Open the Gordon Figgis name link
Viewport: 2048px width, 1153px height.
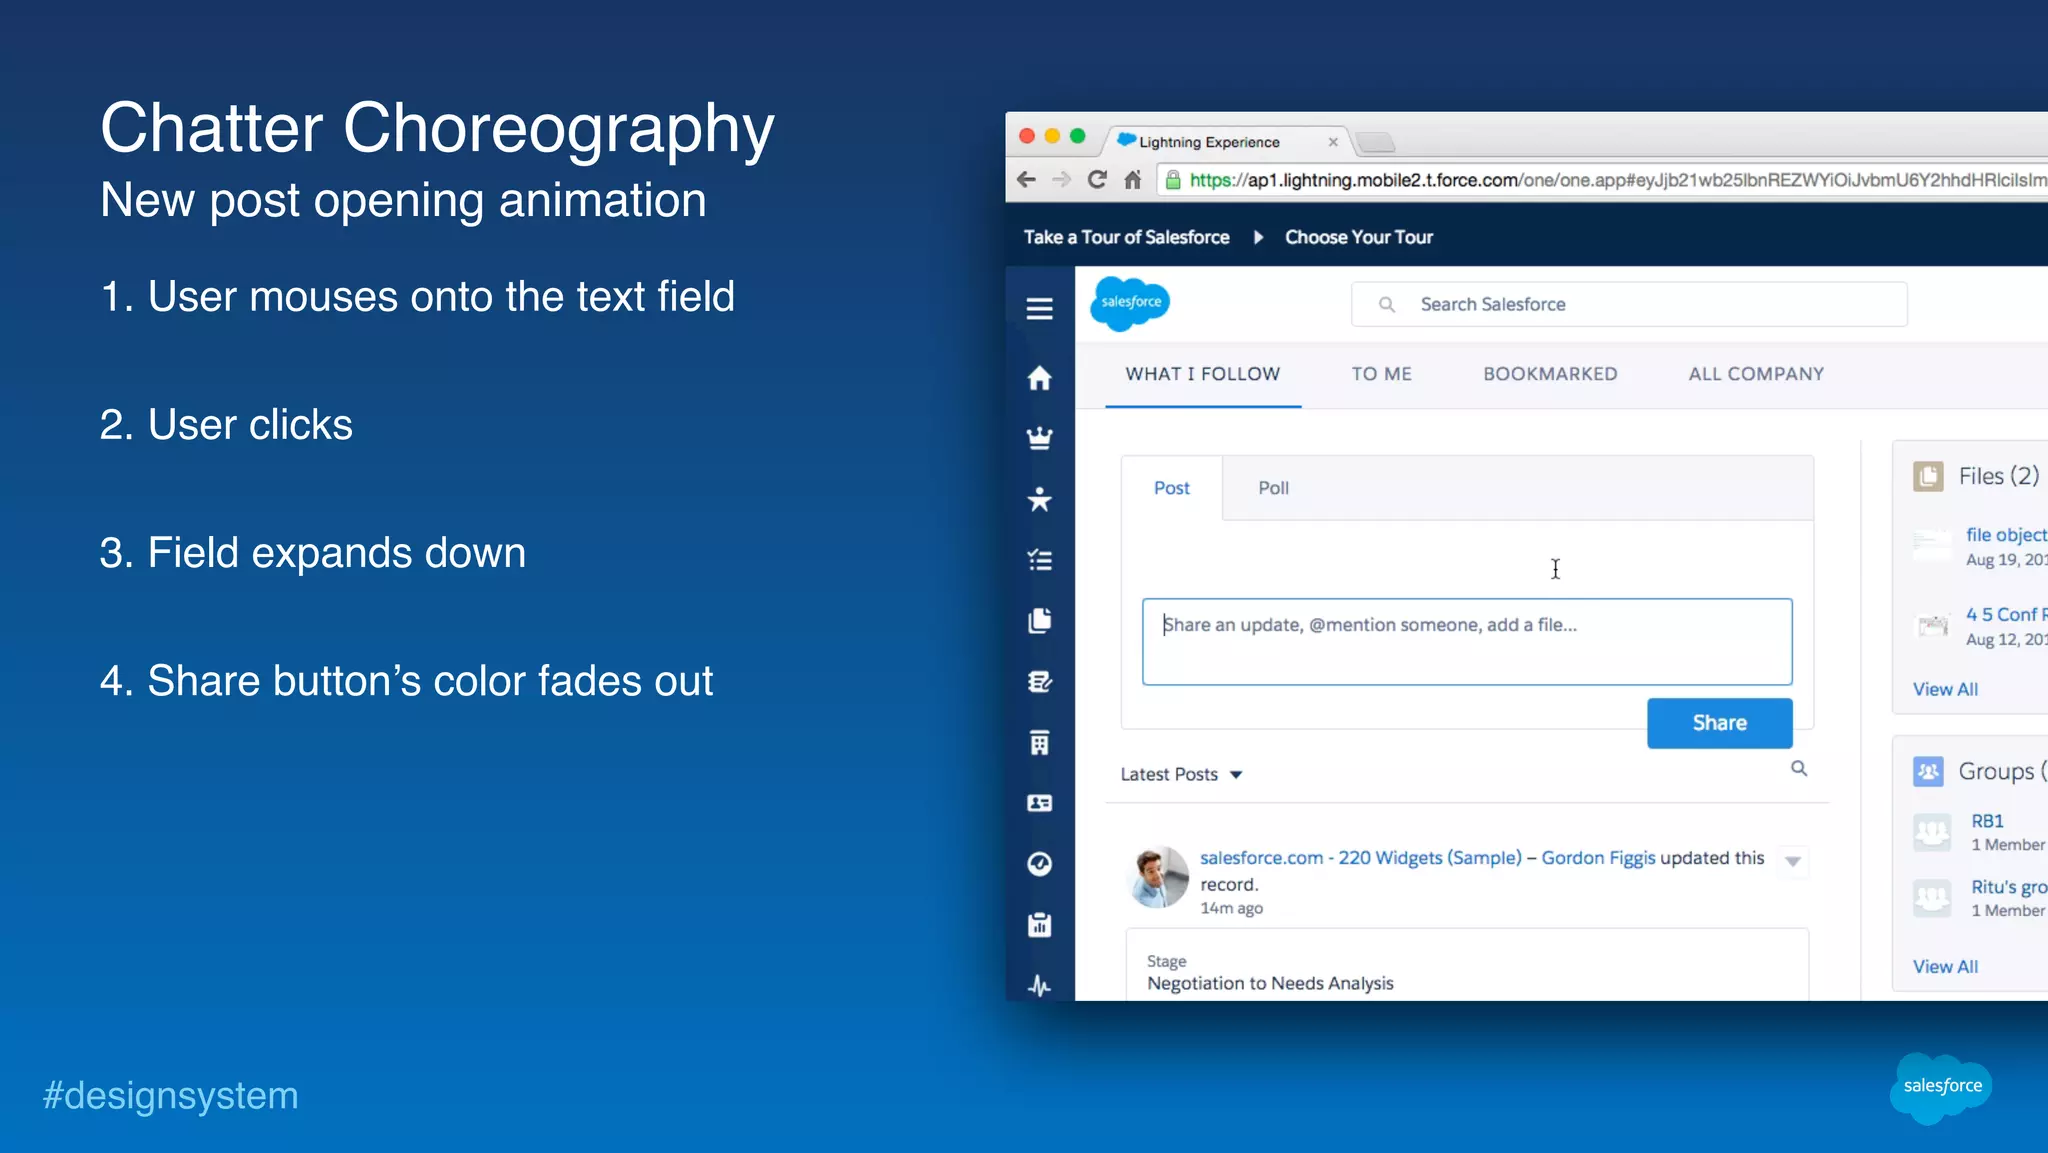click(1598, 858)
